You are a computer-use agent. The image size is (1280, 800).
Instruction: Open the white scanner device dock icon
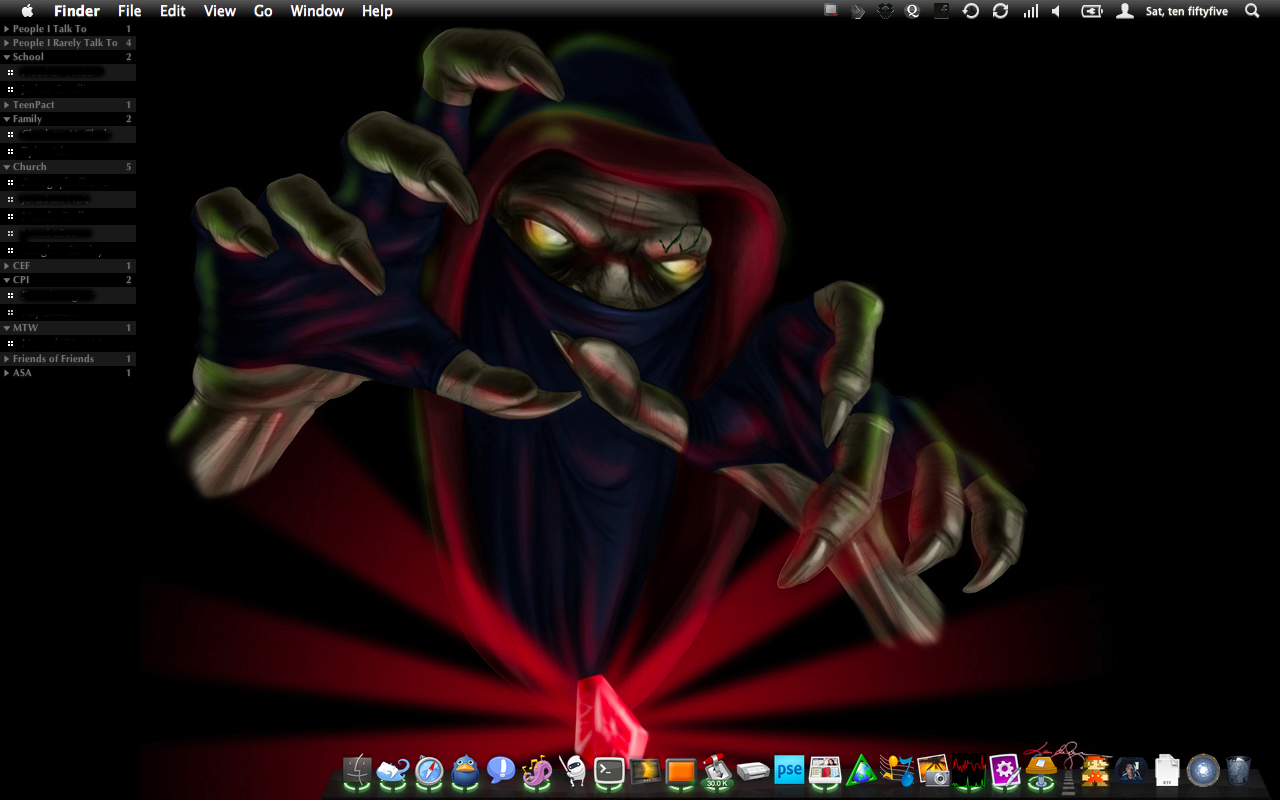click(x=753, y=771)
